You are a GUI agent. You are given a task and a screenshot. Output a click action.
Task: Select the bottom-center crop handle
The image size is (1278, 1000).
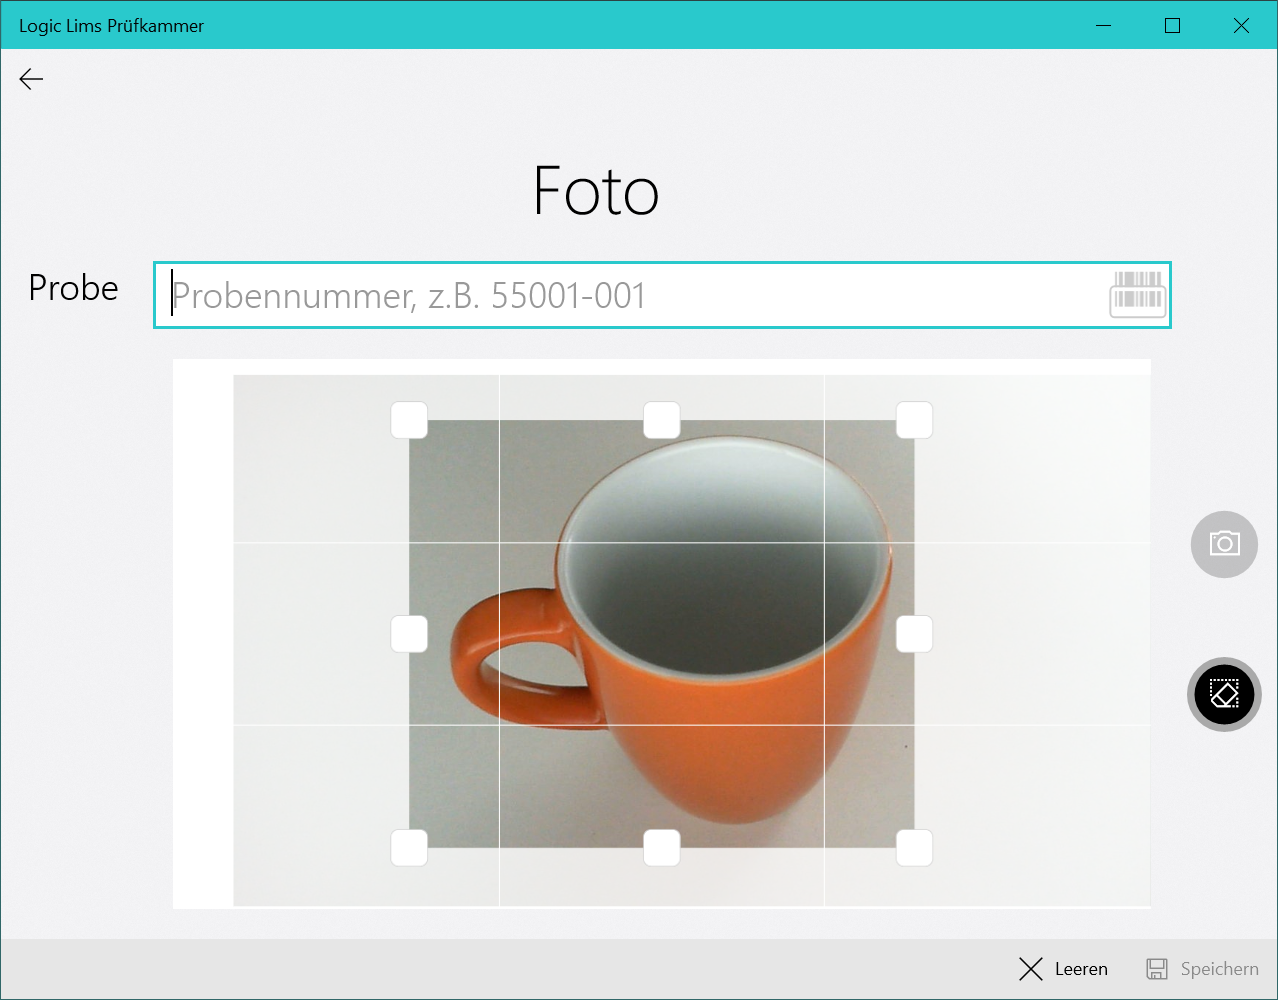click(x=662, y=848)
